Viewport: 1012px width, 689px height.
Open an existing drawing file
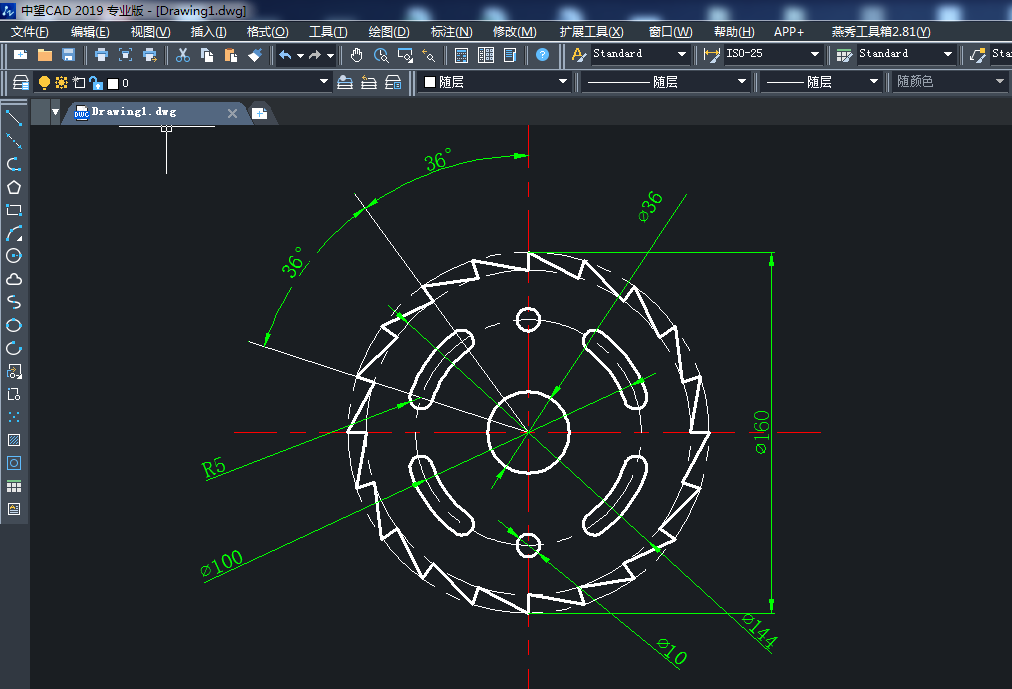pyautogui.click(x=45, y=55)
